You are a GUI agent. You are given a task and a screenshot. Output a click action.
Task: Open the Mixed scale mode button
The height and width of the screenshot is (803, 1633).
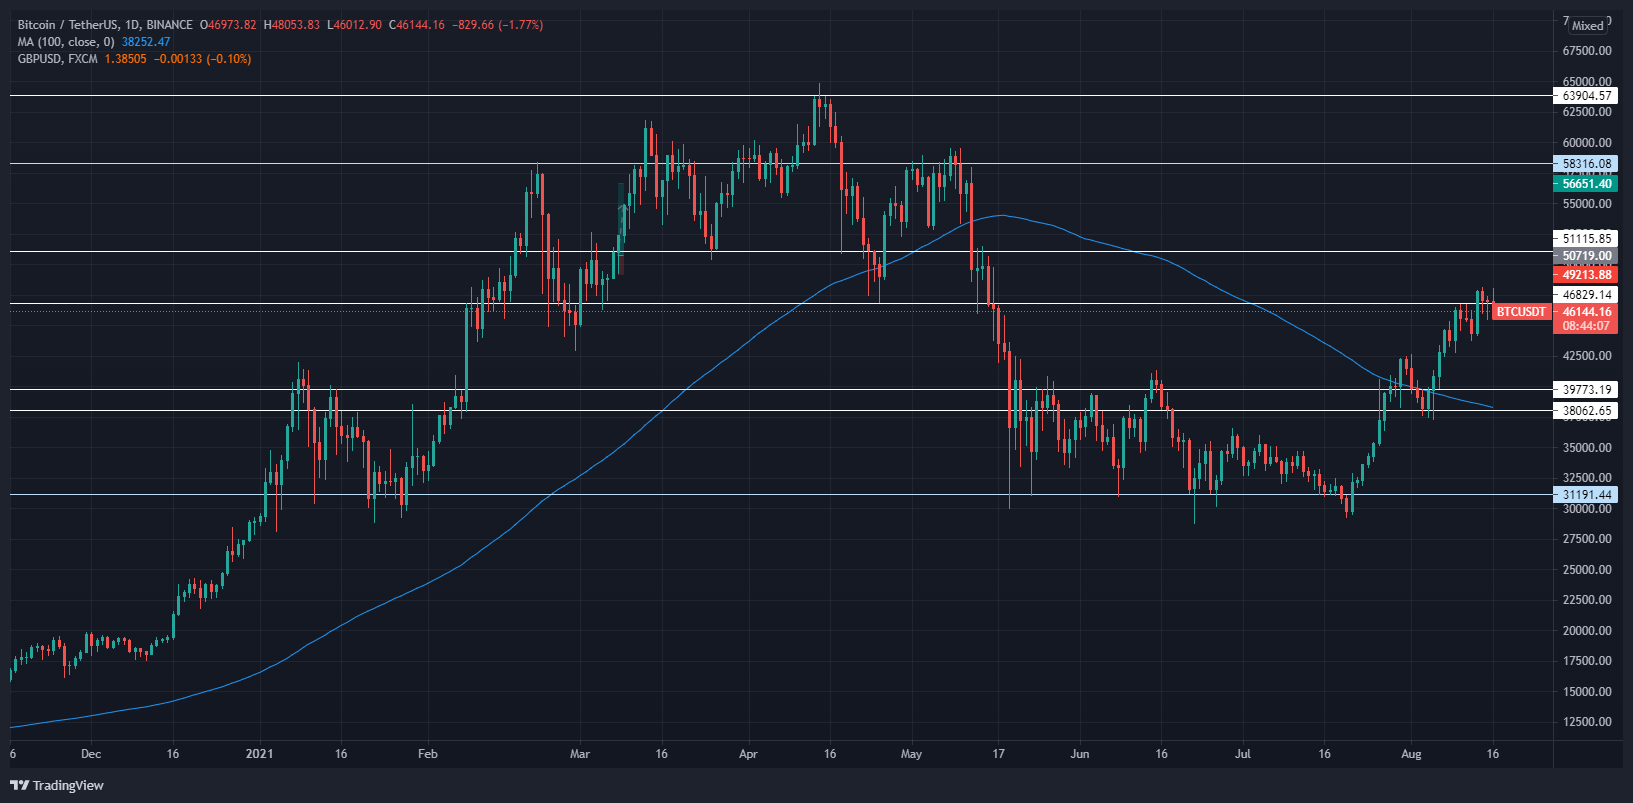1587,26
